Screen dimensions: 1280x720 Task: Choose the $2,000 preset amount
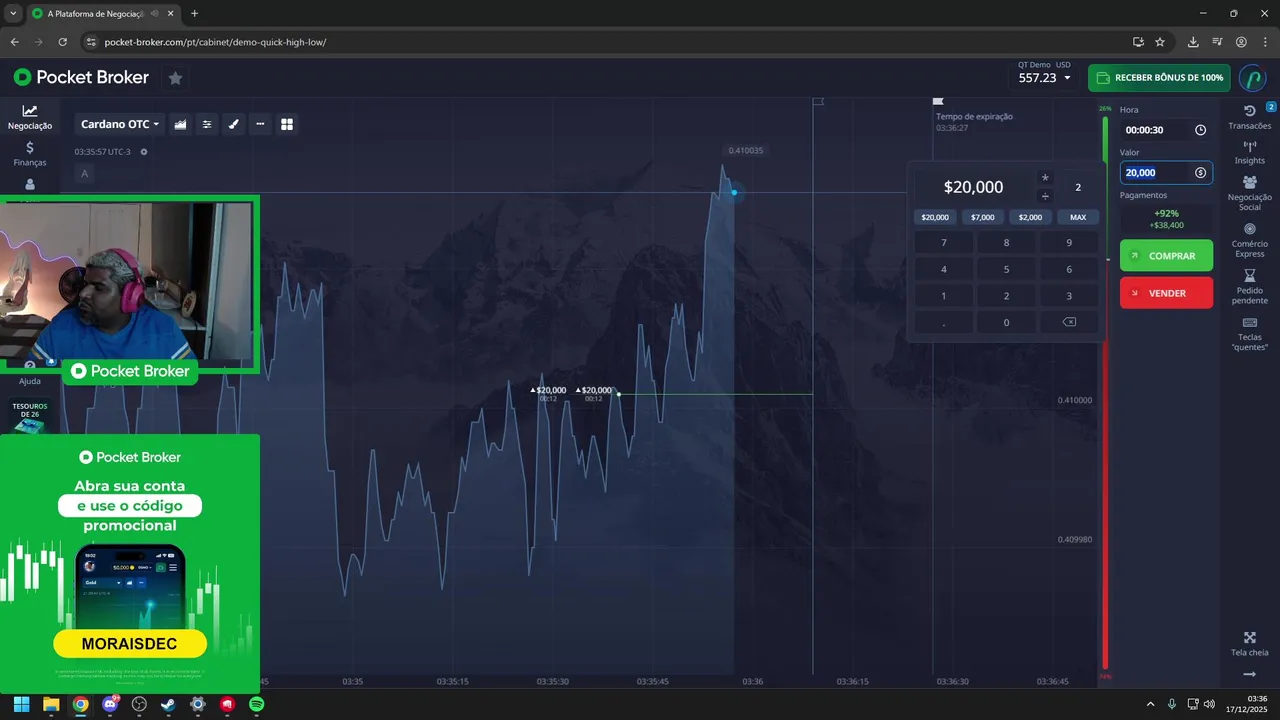[1030, 217]
